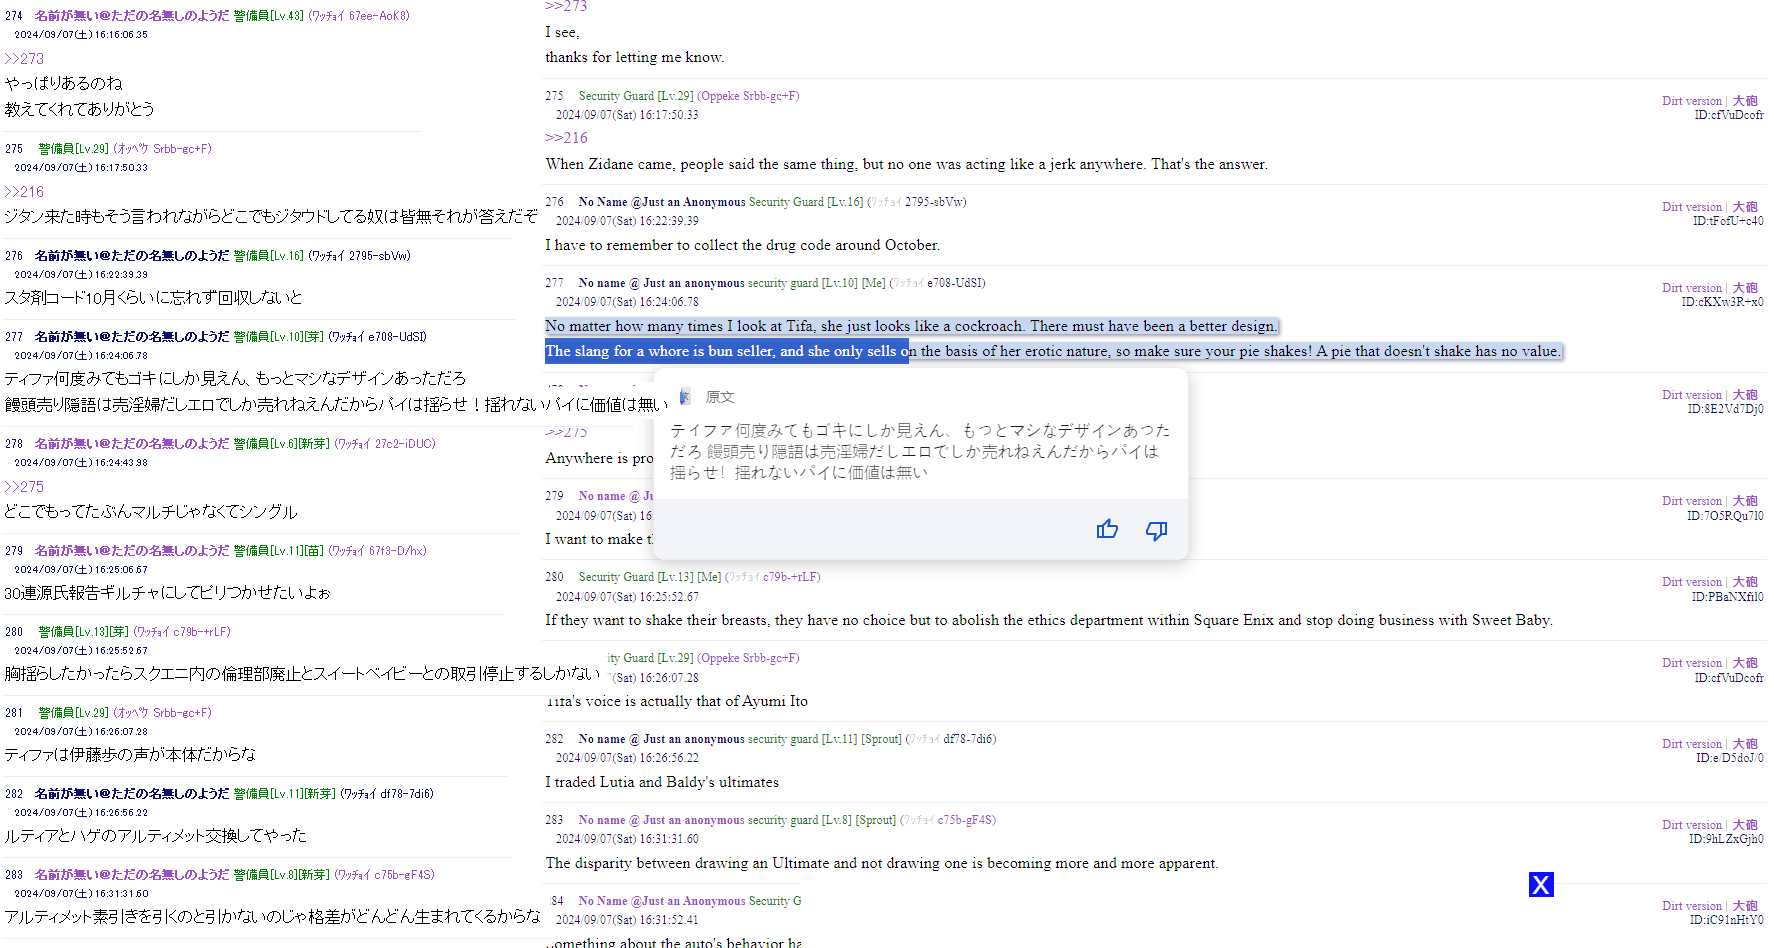Image resolution: width=1774 pixels, height=948 pixels.
Task: Click poster name in translated post 276
Action: click(662, 202)
